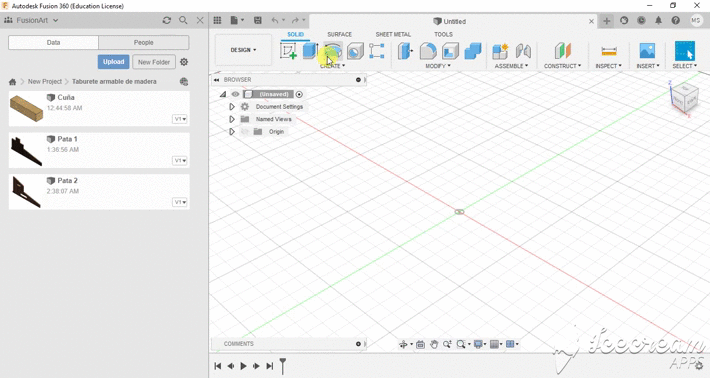Open the notifications bell

[x=658, y=20]
